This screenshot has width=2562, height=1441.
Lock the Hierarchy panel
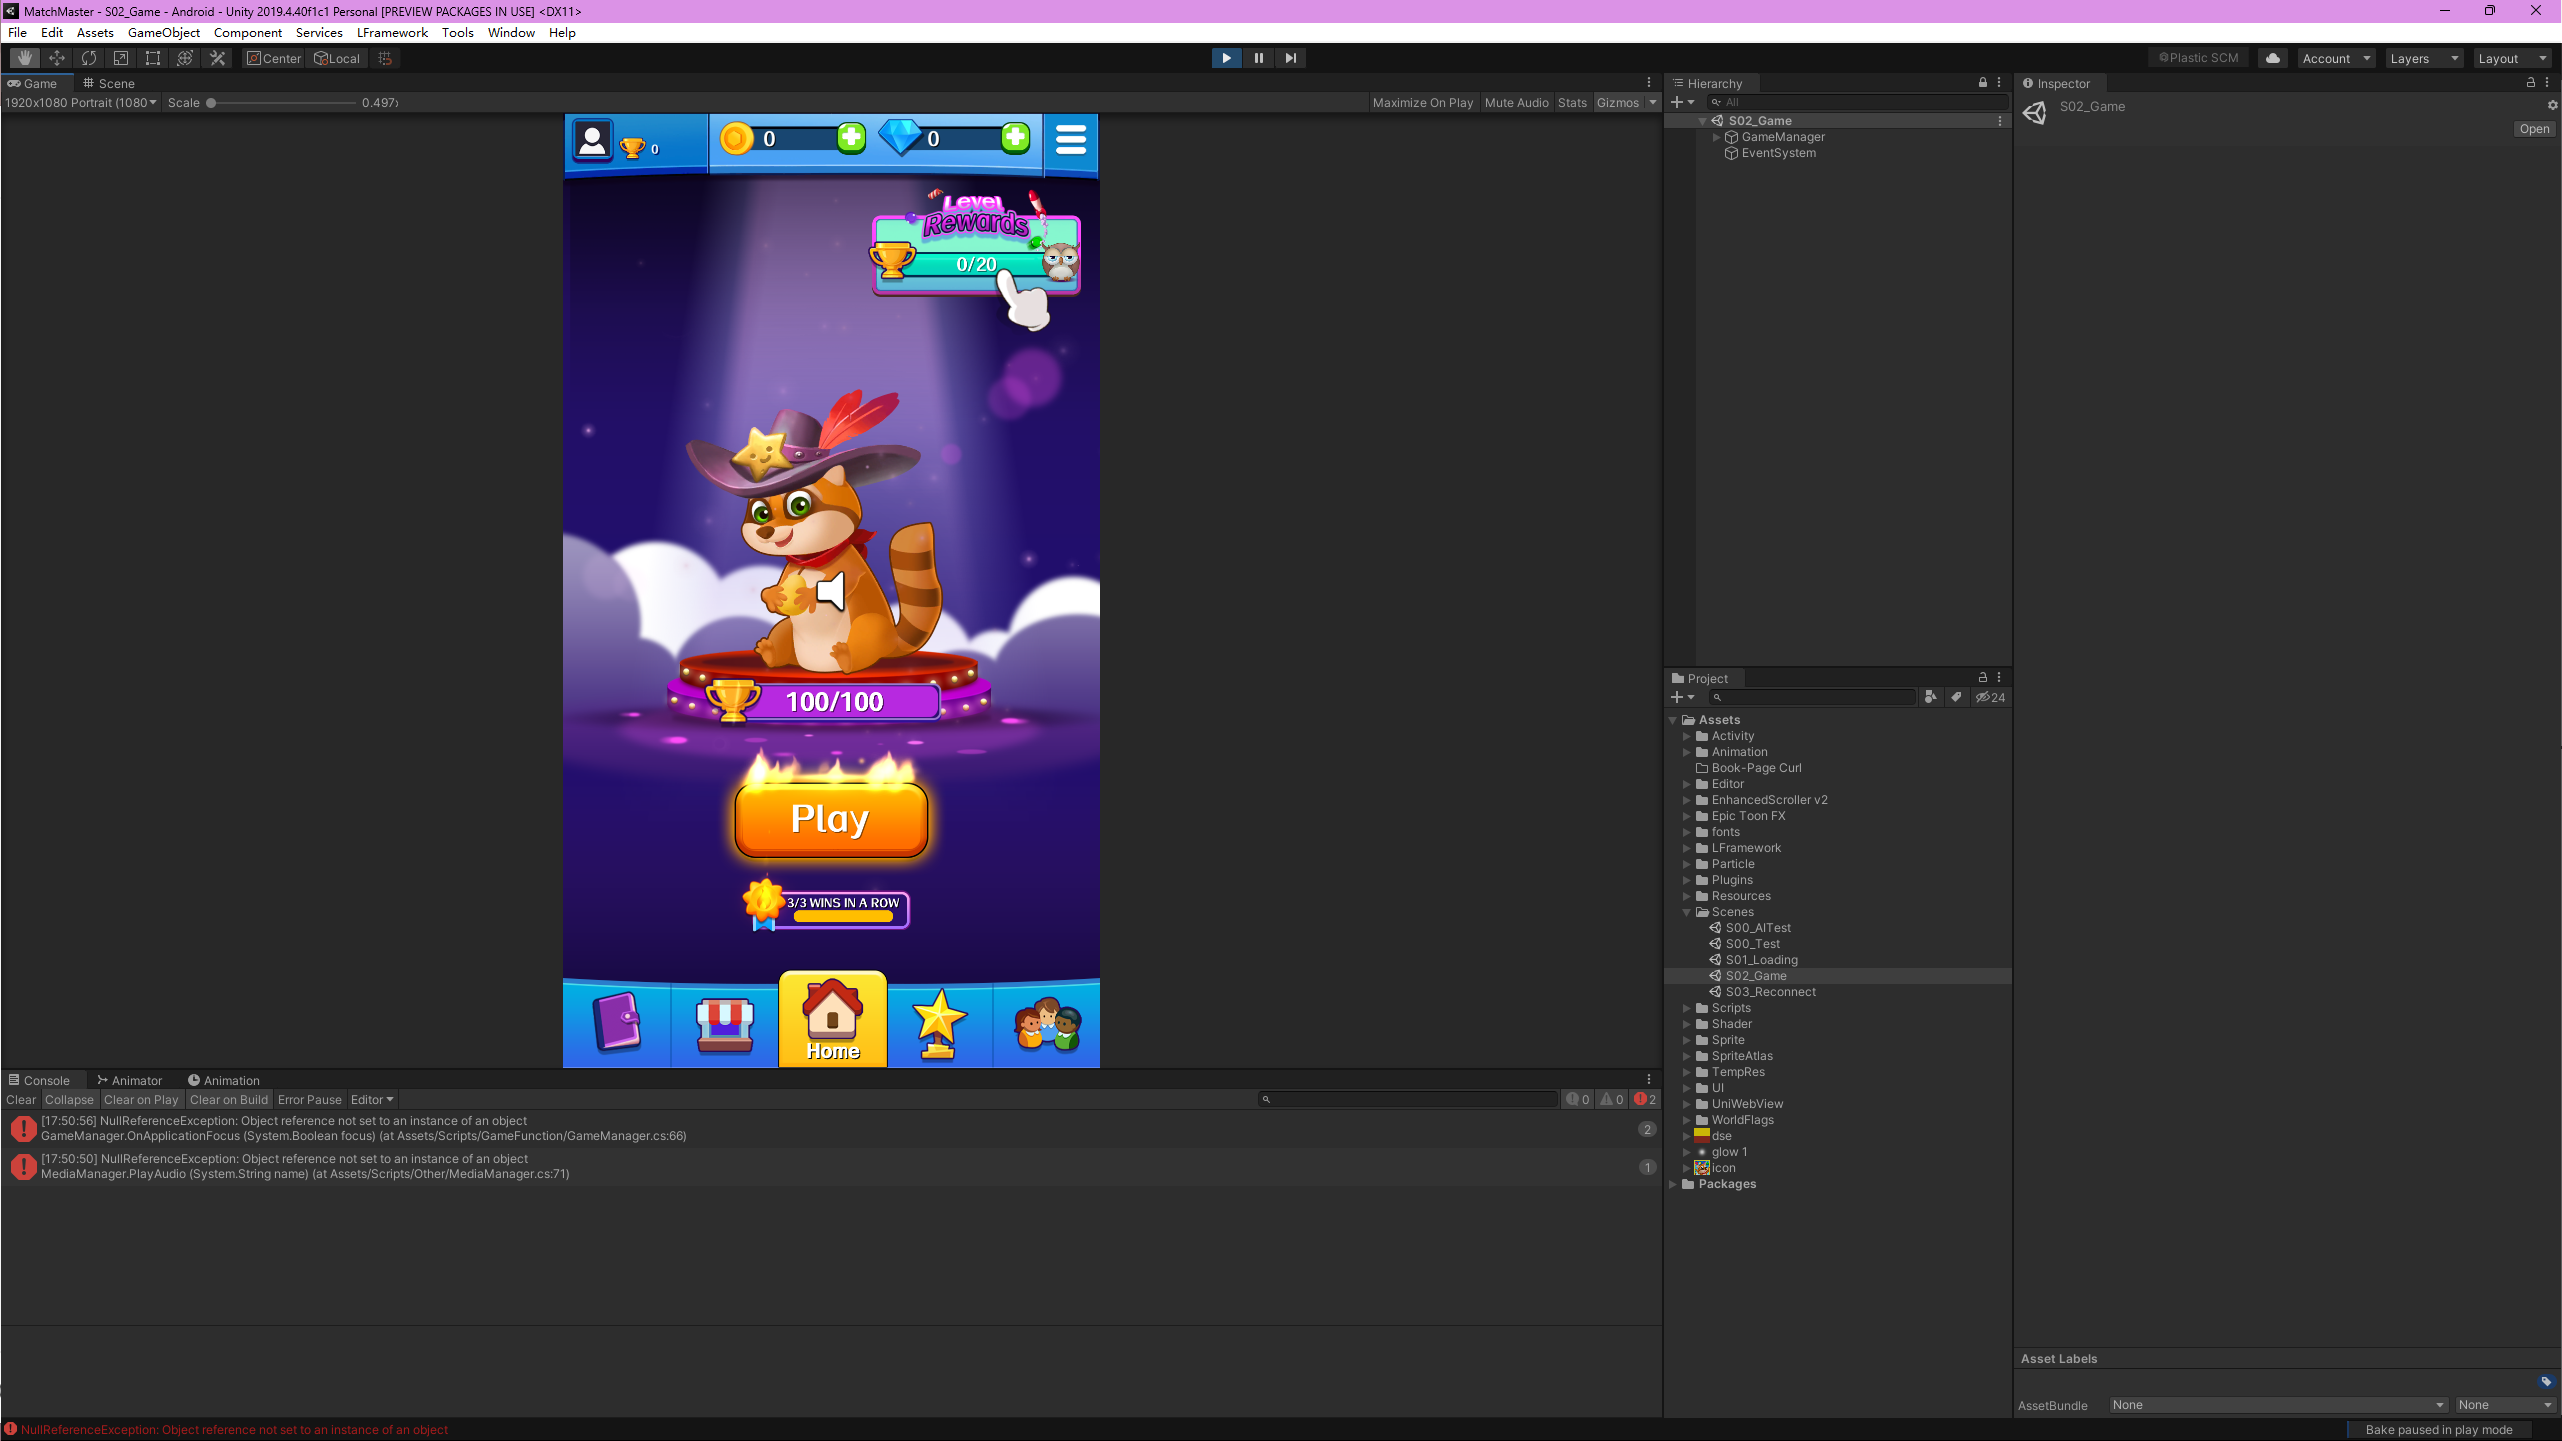[x=1982, y=83]
